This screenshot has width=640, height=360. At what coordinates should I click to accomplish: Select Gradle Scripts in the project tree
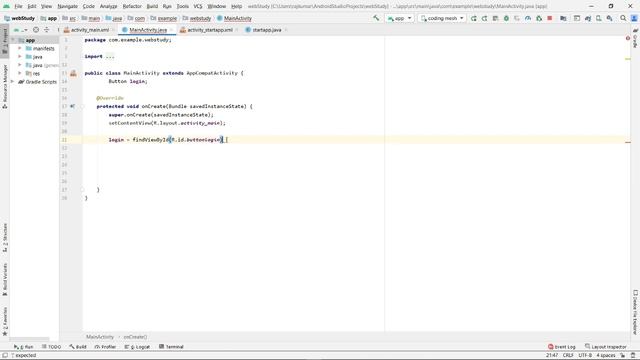(x=37, y=82)
